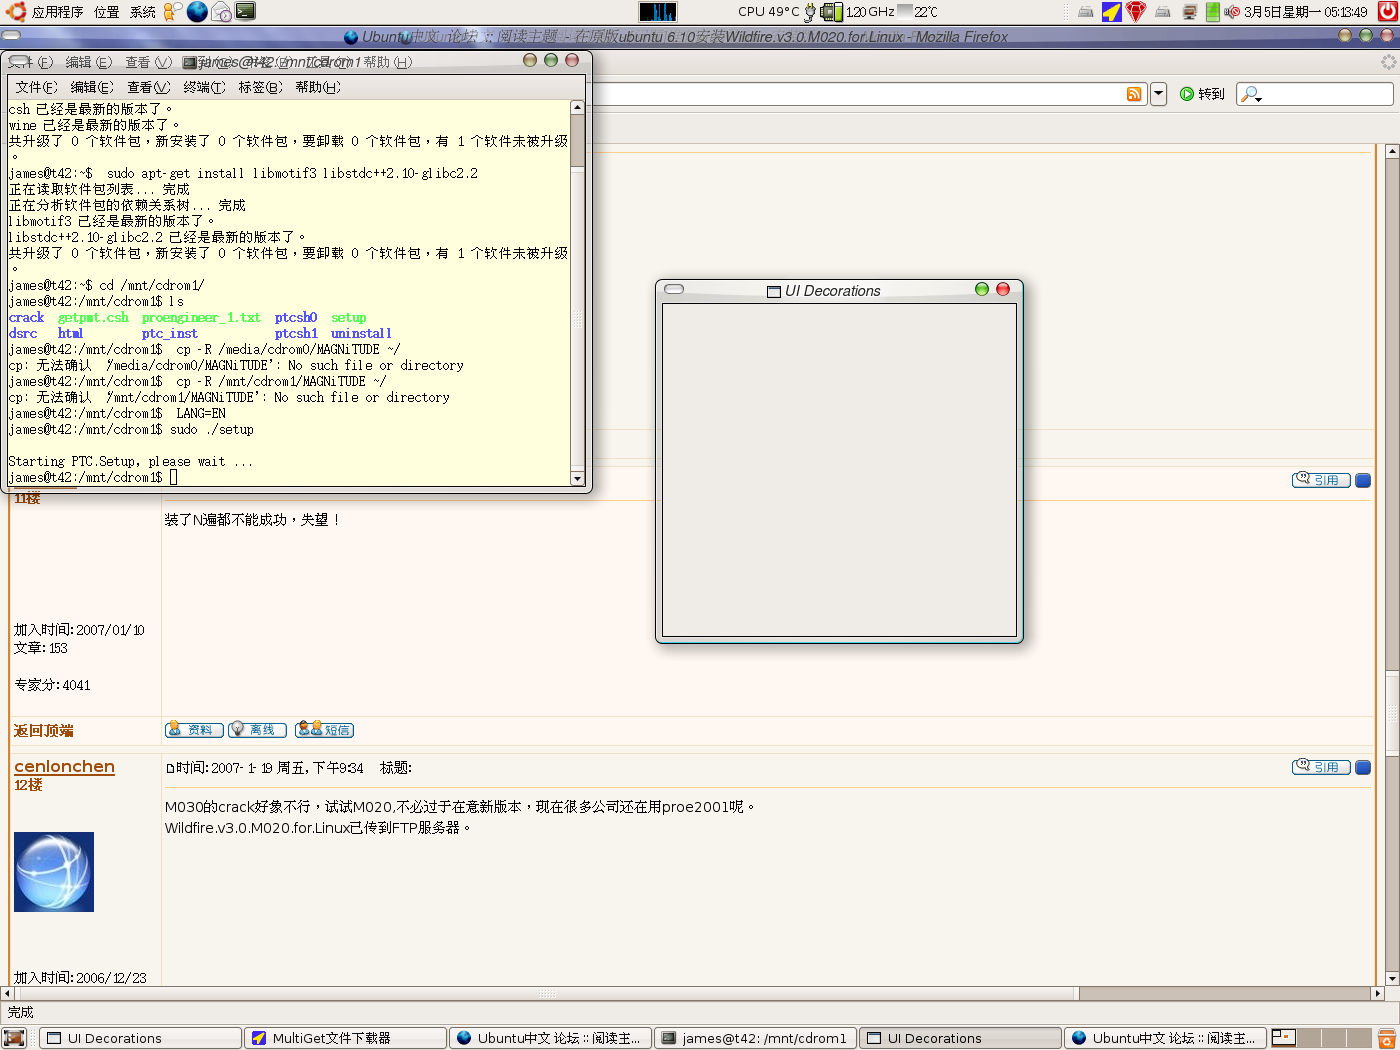Click the show desktop button in taskbar
Image resolution: width=1400 pixels, height=1050 pixels.
[x=14, y=1038]
